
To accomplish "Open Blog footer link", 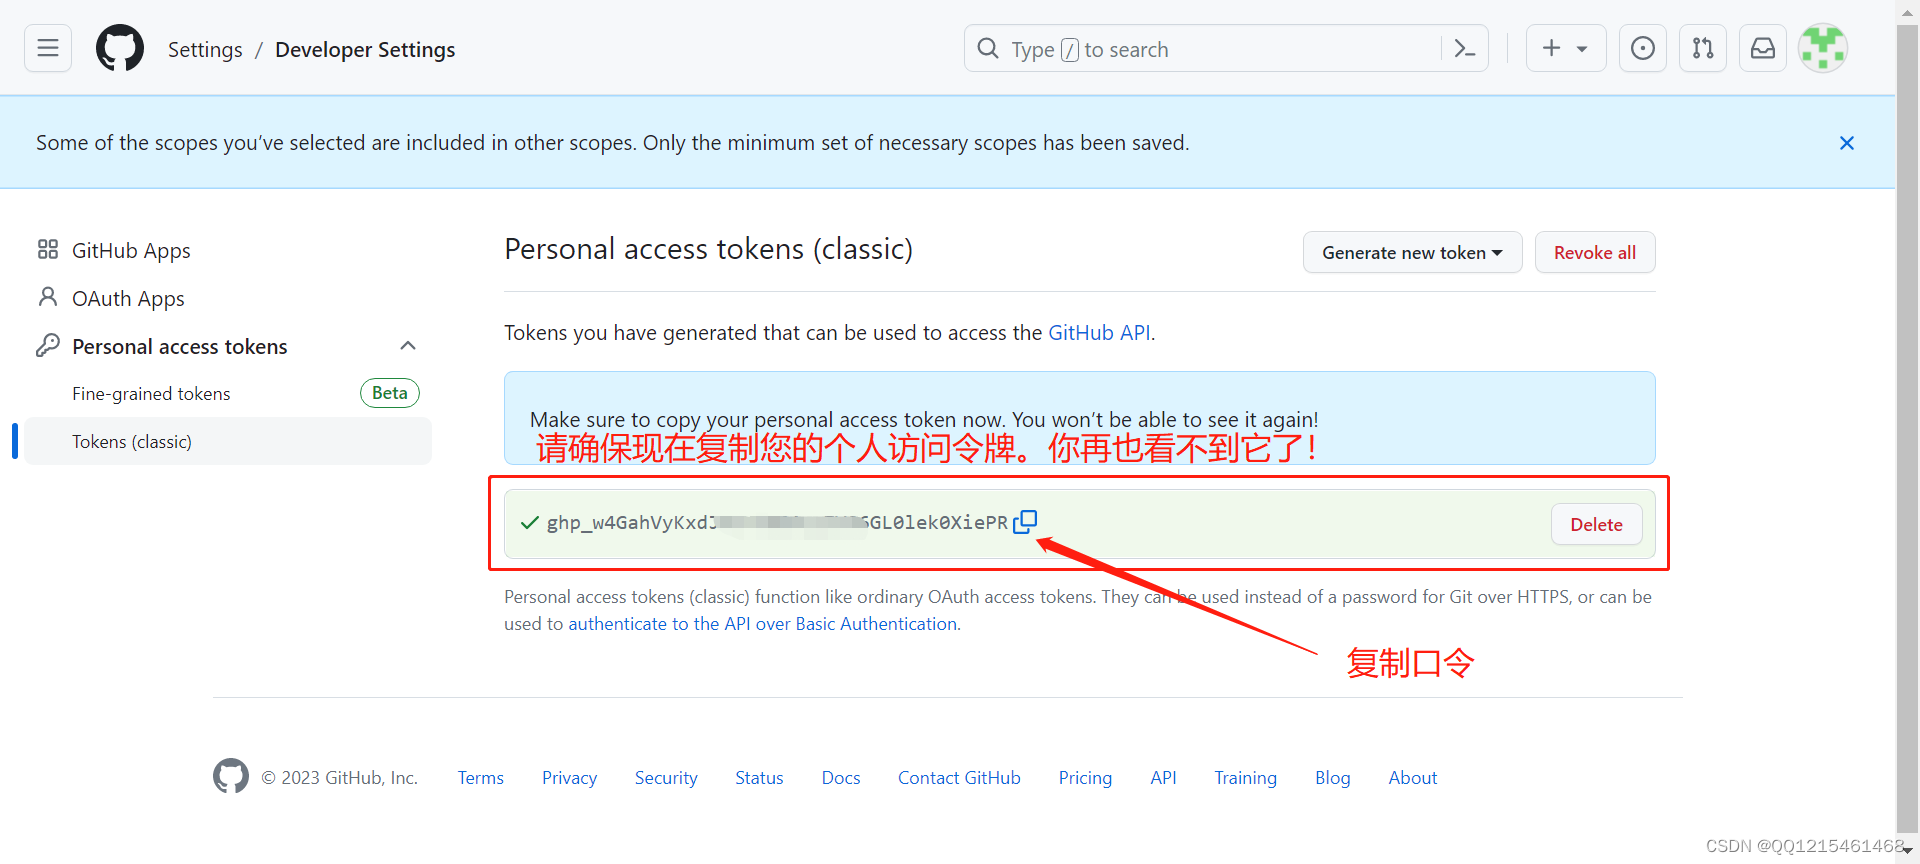I will pos(1332,778).
